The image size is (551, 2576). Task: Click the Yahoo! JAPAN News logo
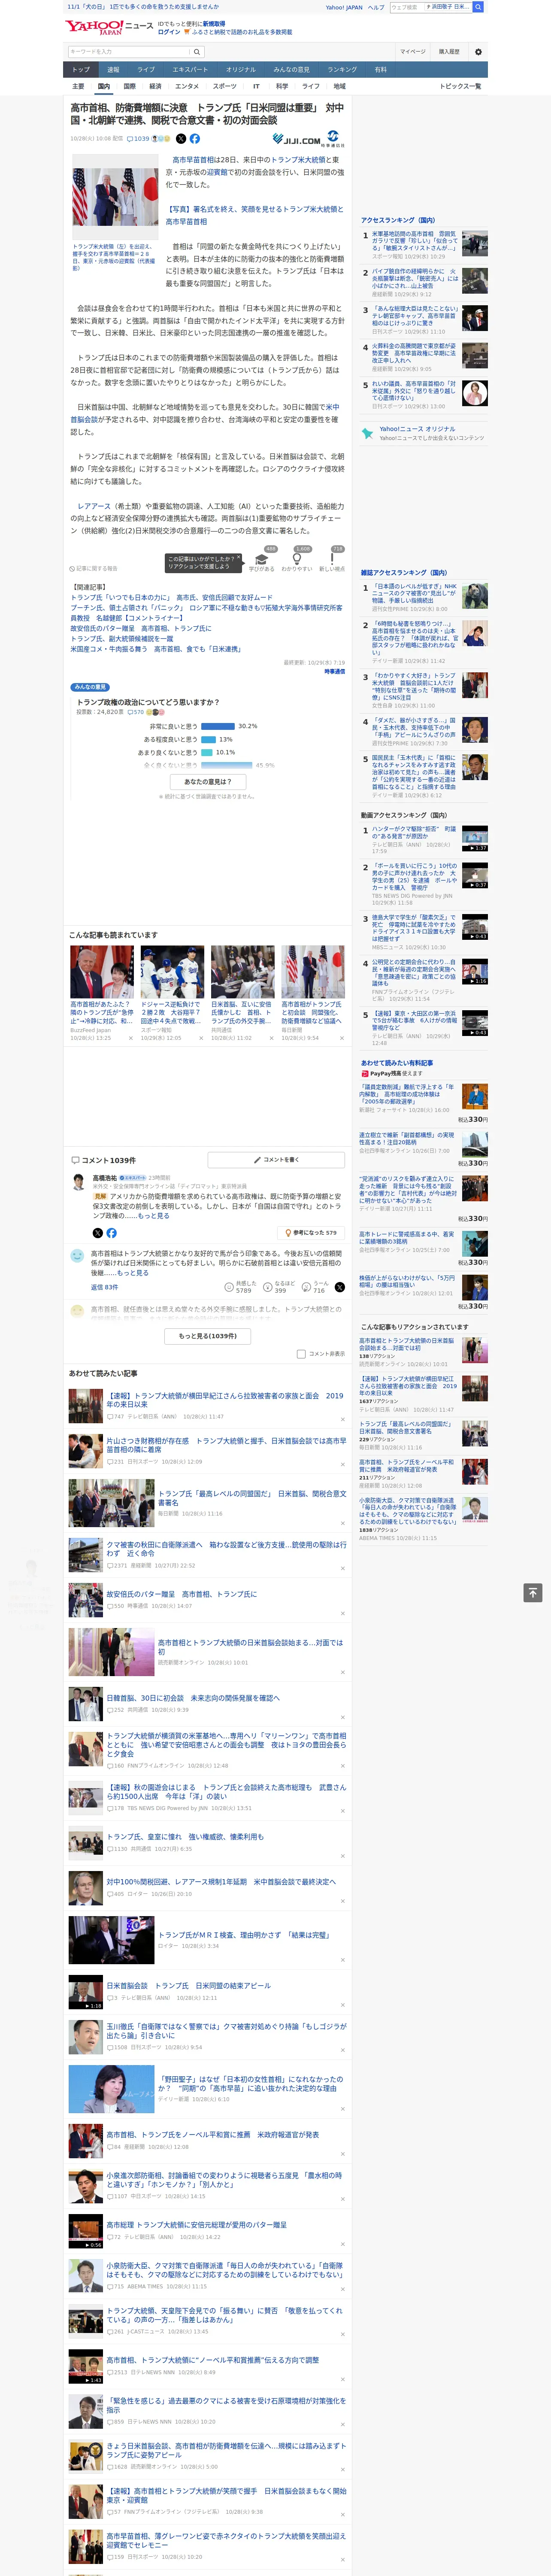109,27
